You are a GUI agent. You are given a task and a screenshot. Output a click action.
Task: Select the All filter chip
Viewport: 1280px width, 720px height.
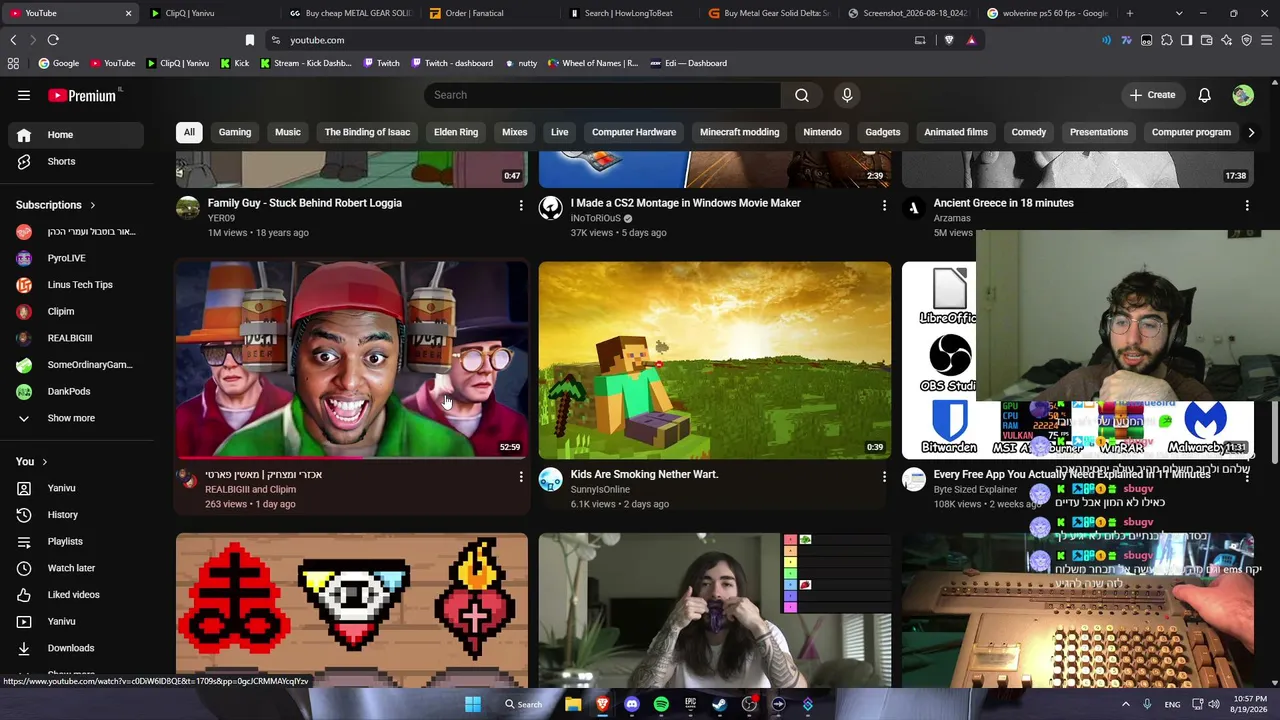tap(189, 132)
